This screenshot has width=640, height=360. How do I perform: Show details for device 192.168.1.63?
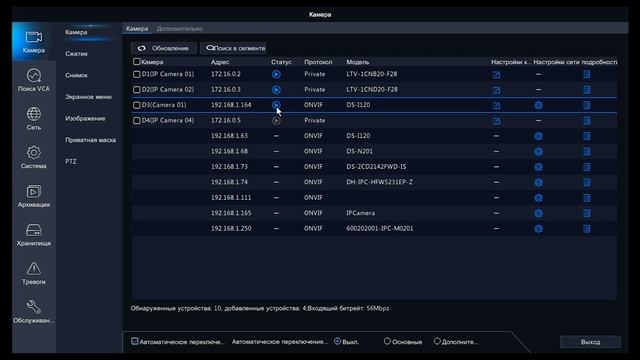pos(587,136)
